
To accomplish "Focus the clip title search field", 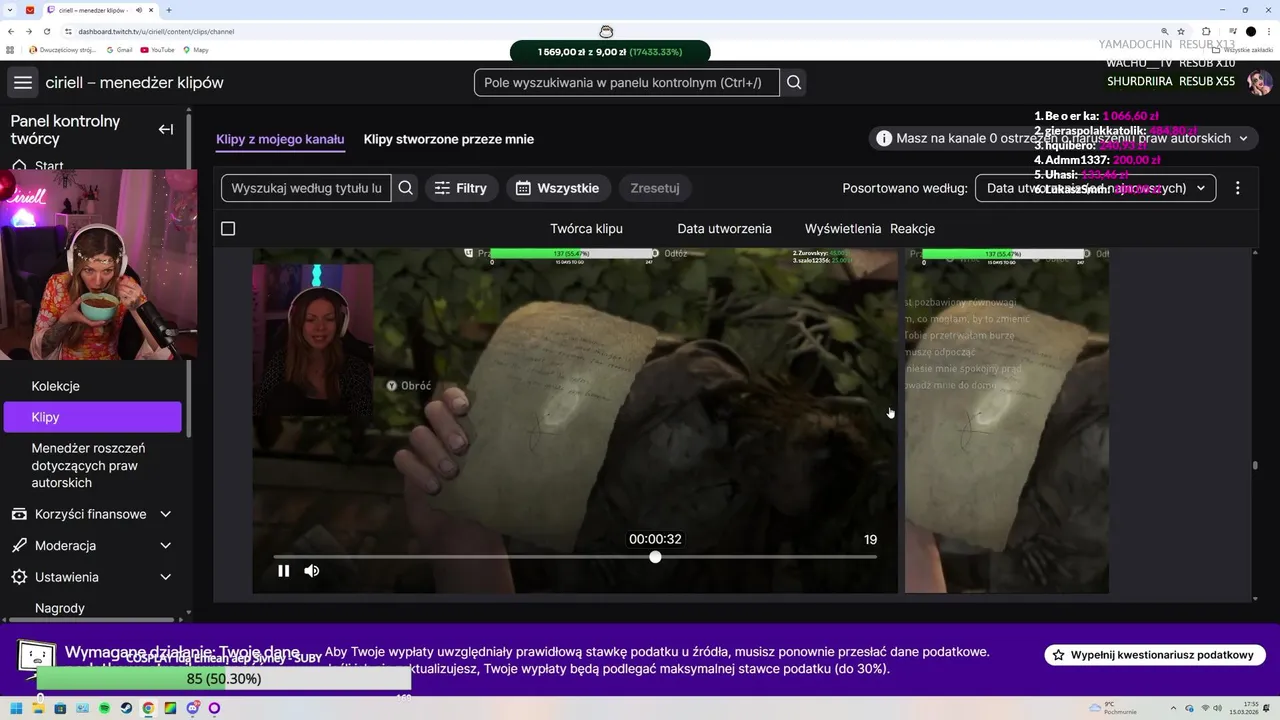I will click(x=306, y=188).
